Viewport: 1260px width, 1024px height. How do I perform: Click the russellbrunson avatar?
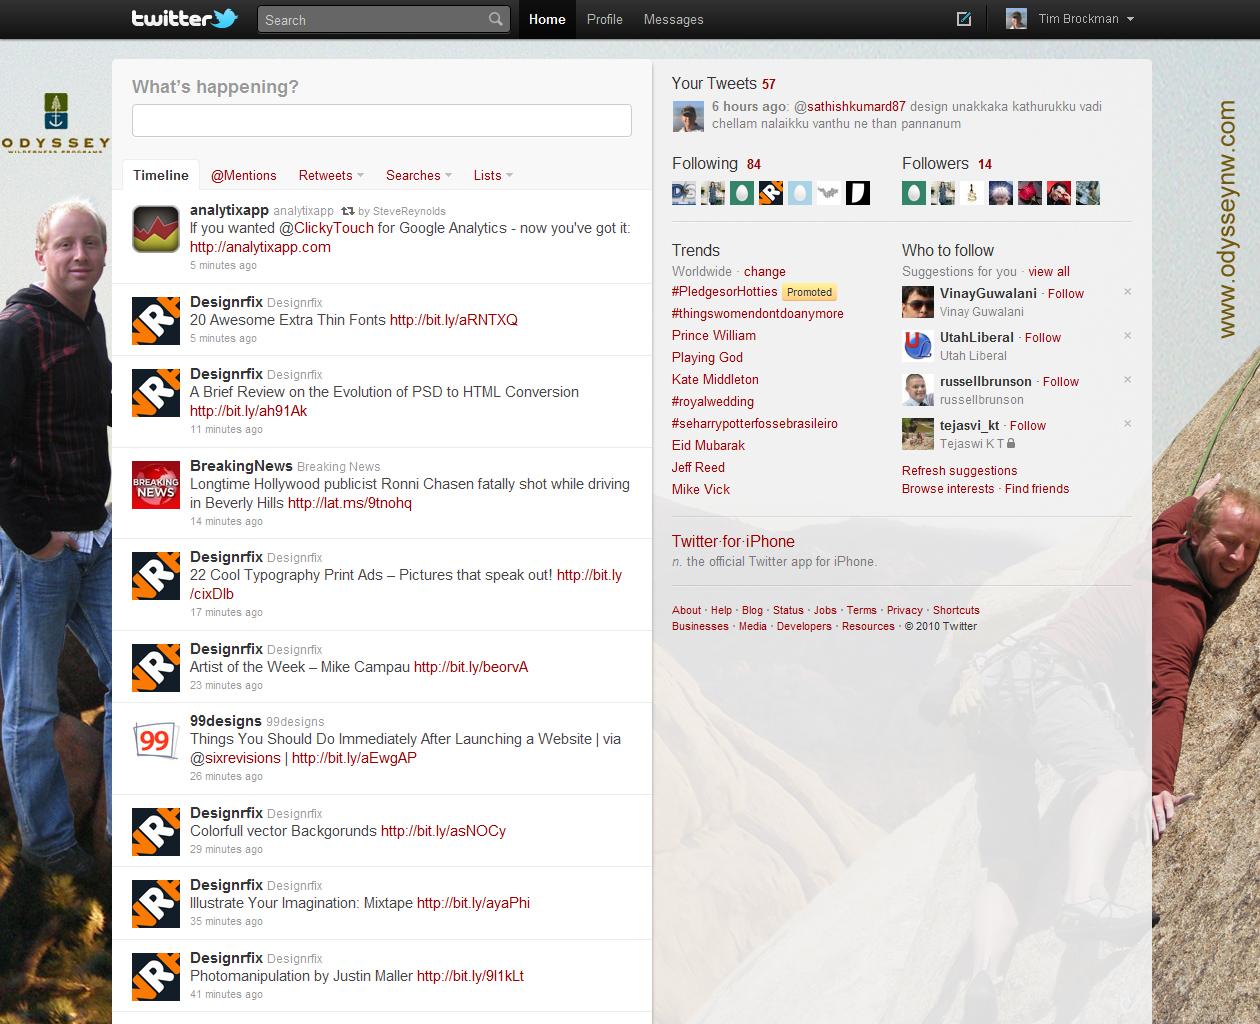coord(918,390)
